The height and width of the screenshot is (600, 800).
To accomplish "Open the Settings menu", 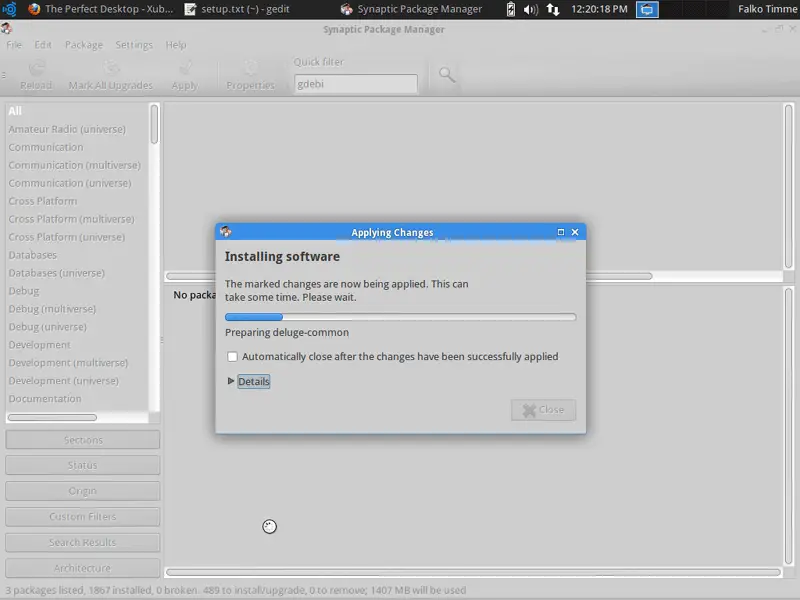I will 134,45.
